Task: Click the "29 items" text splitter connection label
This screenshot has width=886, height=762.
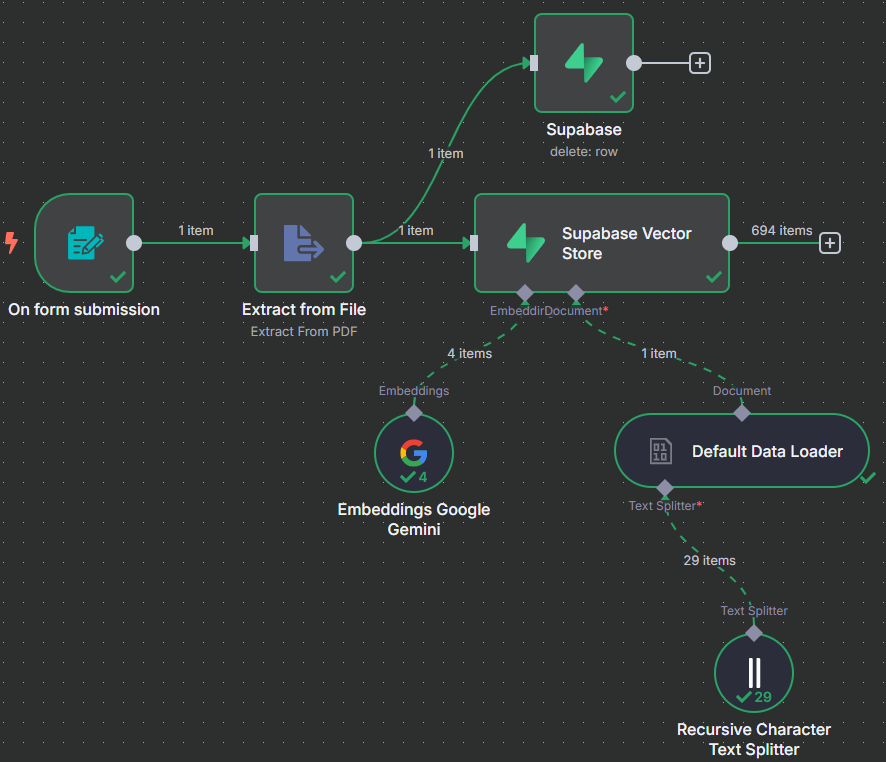Action: pyautogui.click(x=710, y=560)
